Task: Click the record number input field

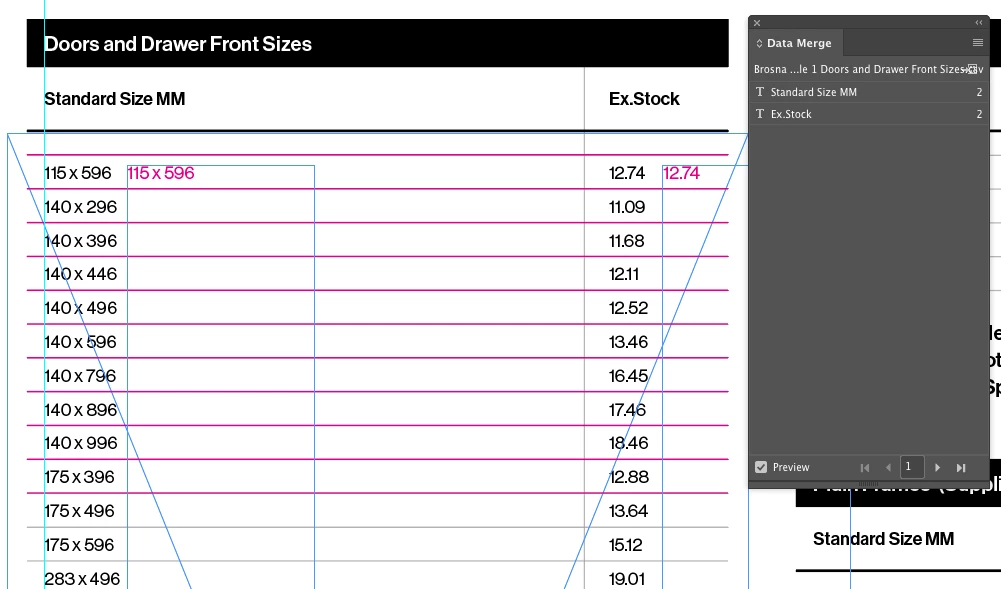Action: (x=911, y=467)
